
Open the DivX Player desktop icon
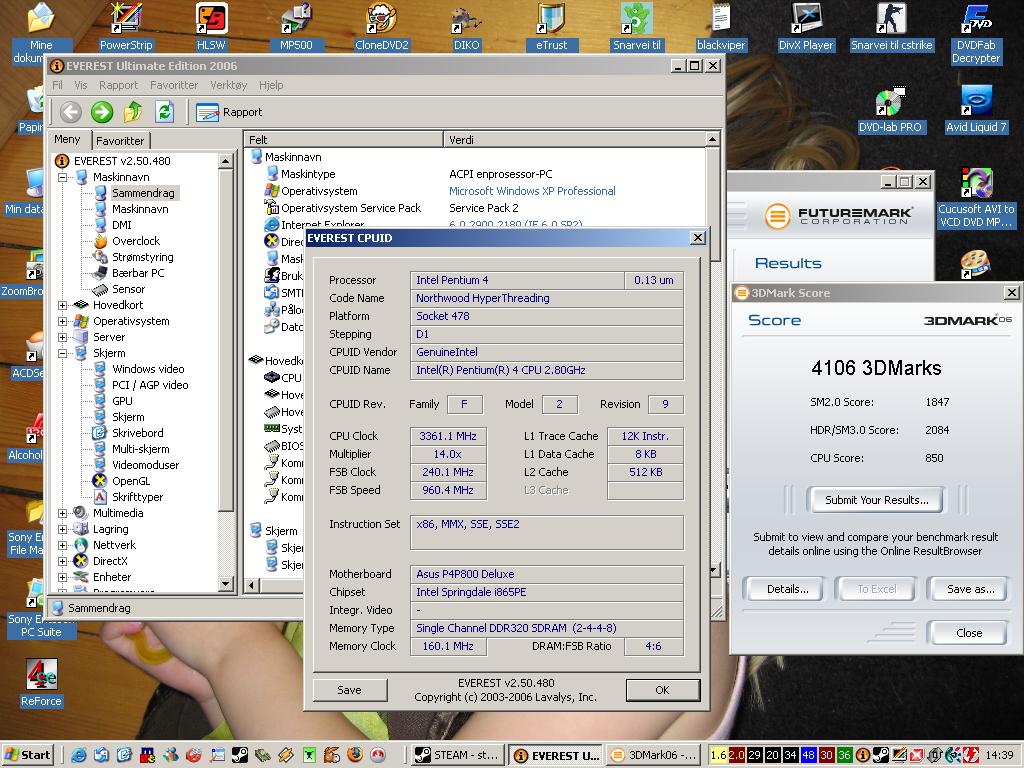click(x=806, y=27)
